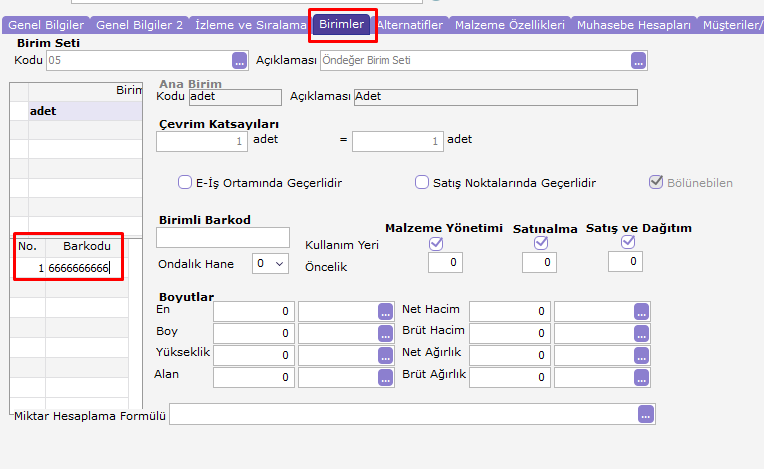The height and width of the screenshot is (469, 764).
Task: Click browse button next to Brüt Ağırlık unit
Action: 641,377
